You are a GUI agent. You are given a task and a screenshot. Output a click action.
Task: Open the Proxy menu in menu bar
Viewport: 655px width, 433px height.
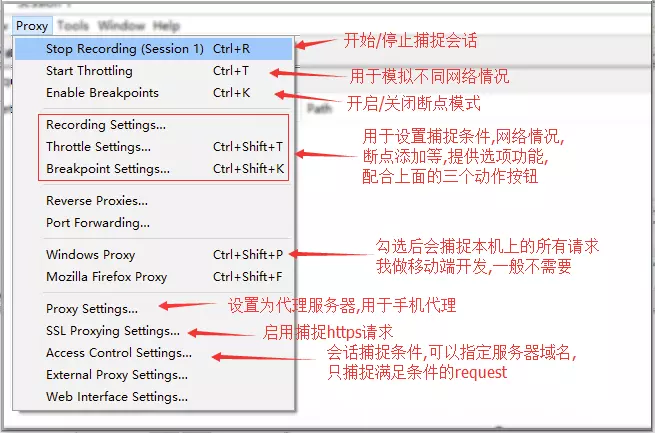click(x=32, y=26)
